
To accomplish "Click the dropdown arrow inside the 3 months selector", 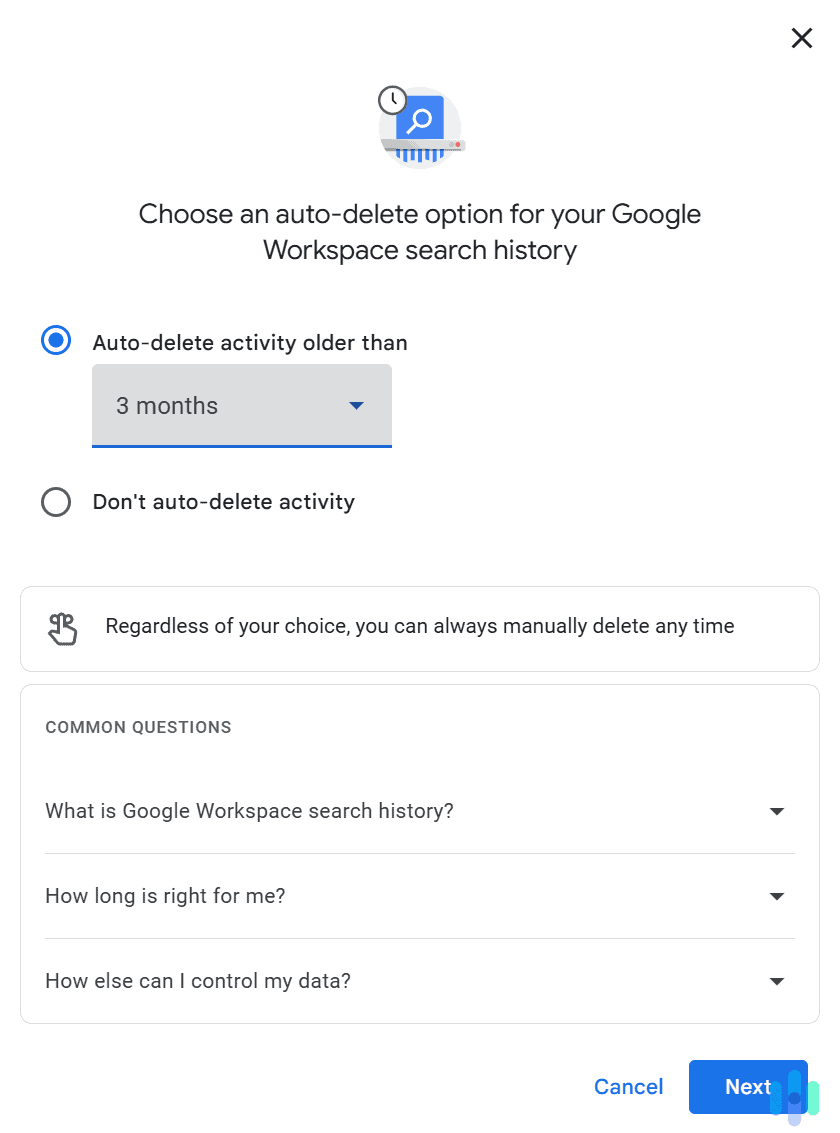I will pos(356,406).
